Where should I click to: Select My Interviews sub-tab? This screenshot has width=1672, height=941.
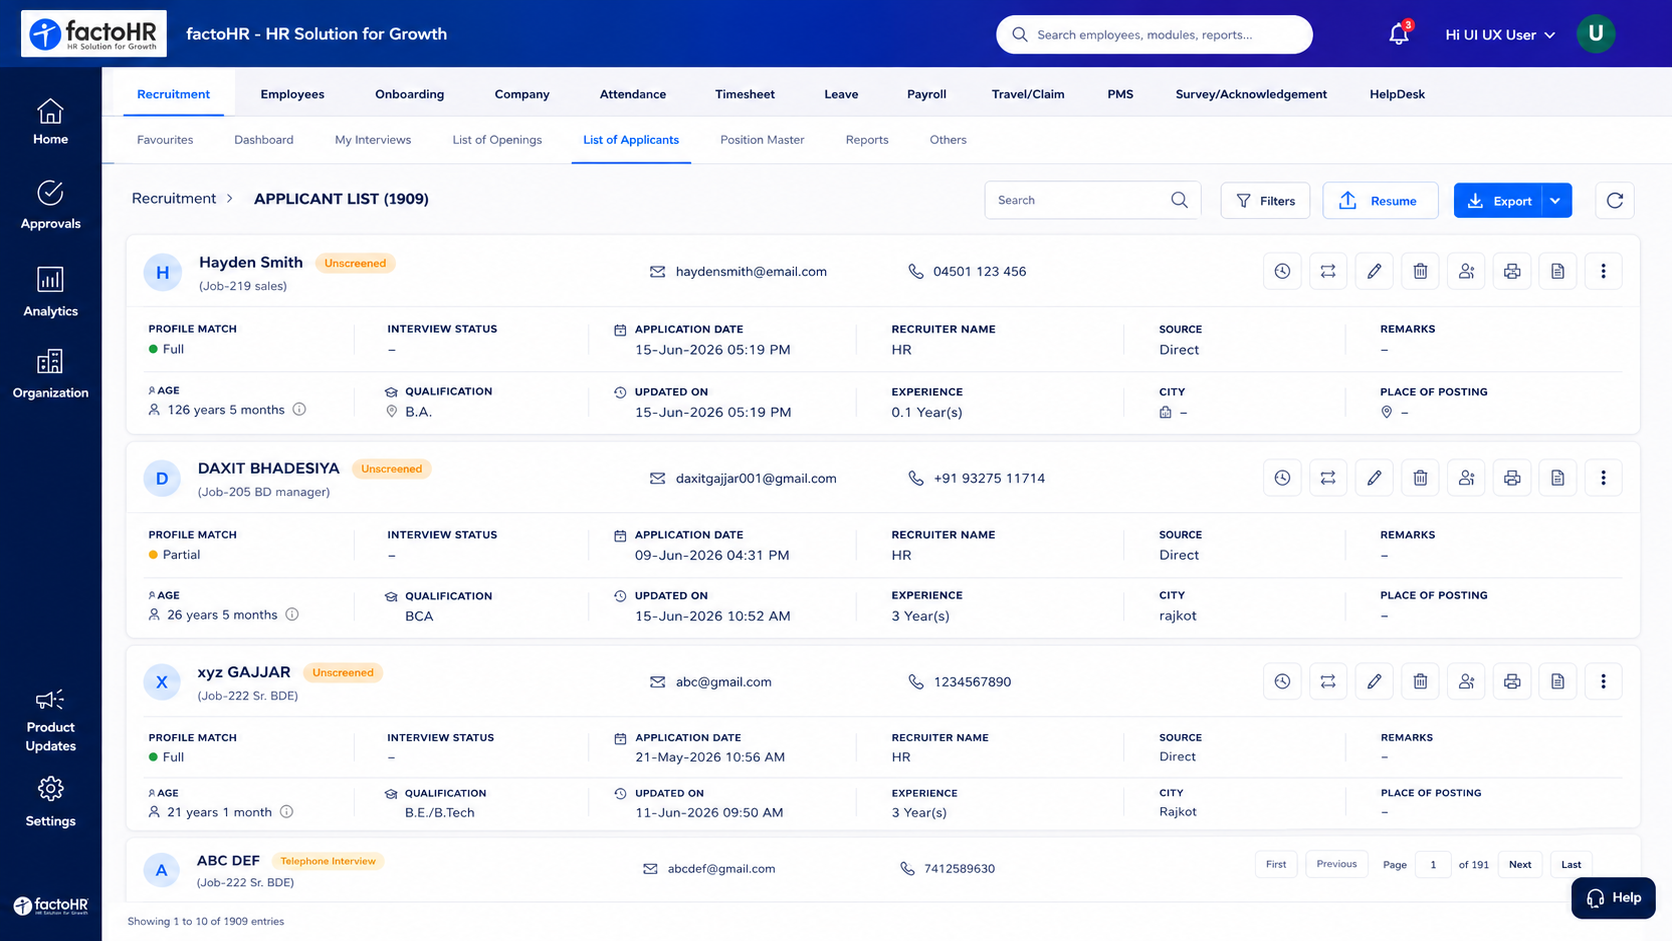click(373, 140)
